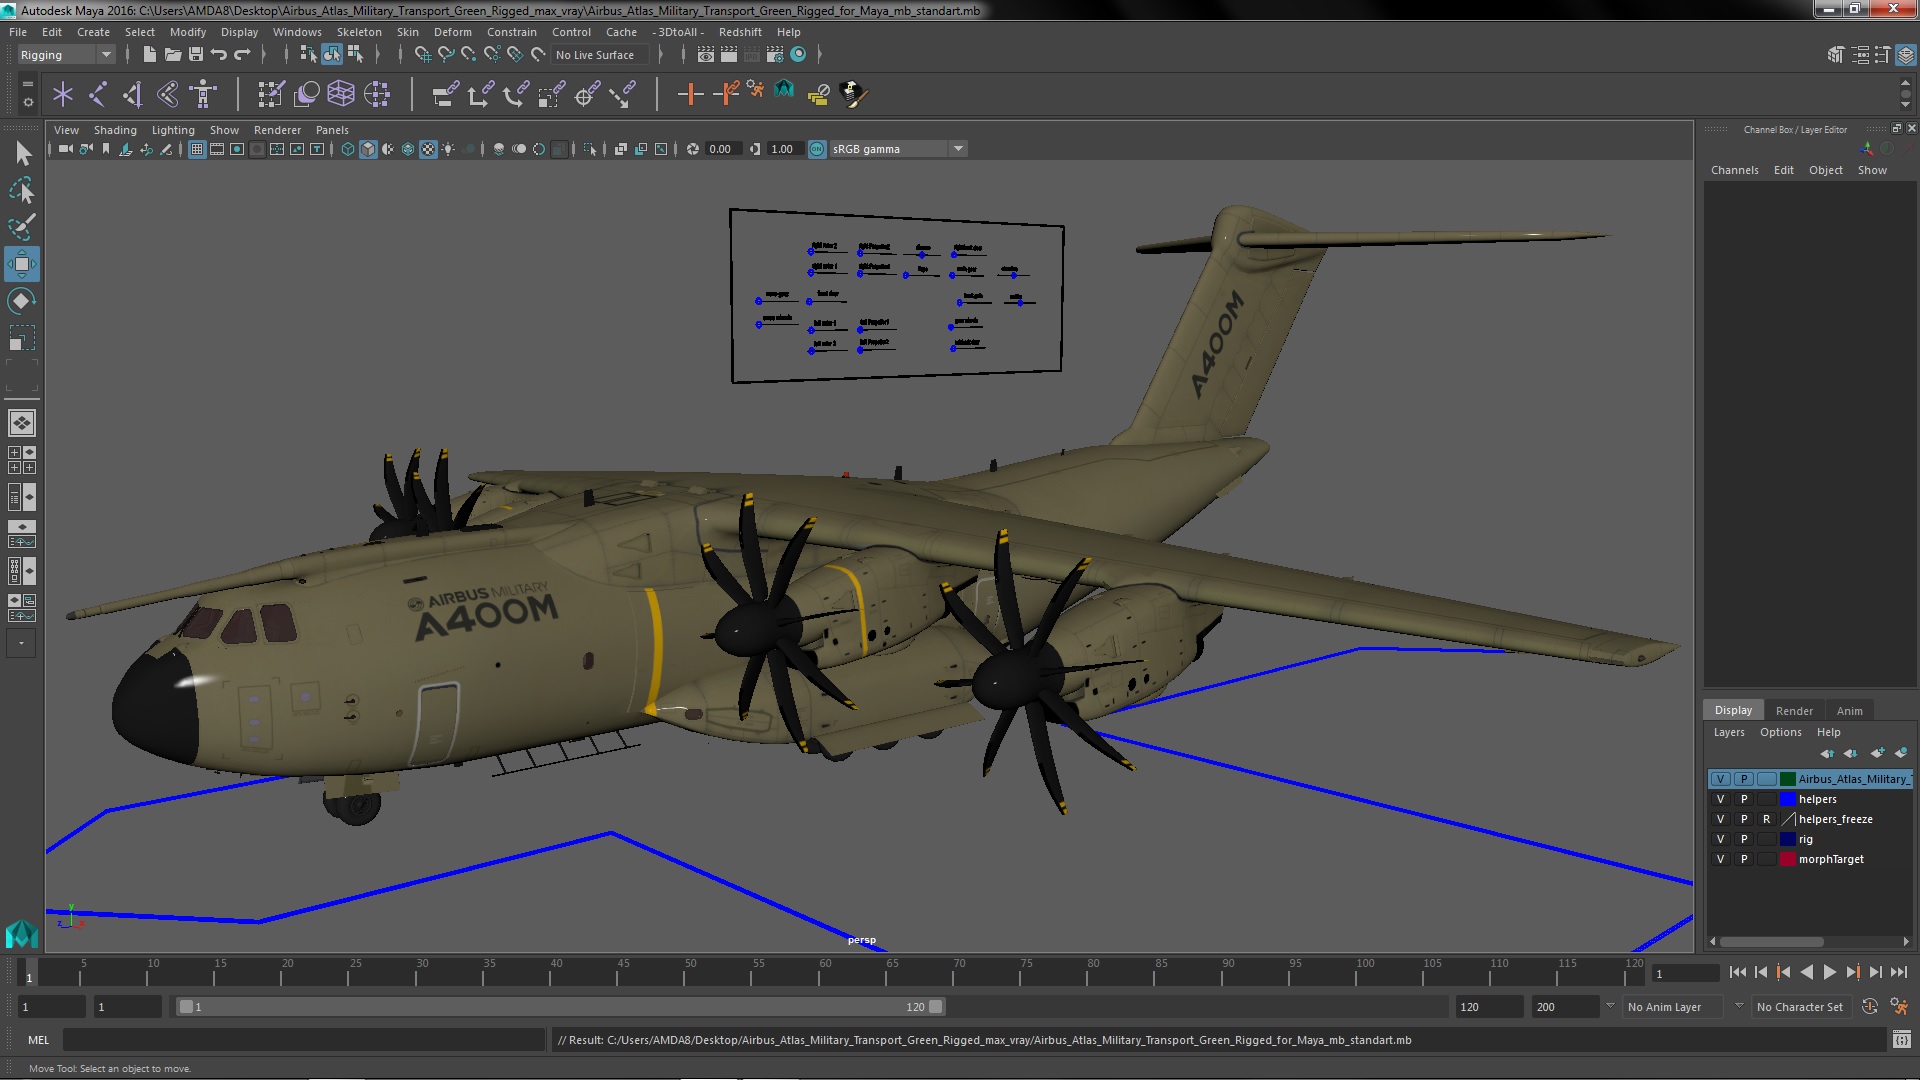Open the No Live Surface field

(600, 55)
